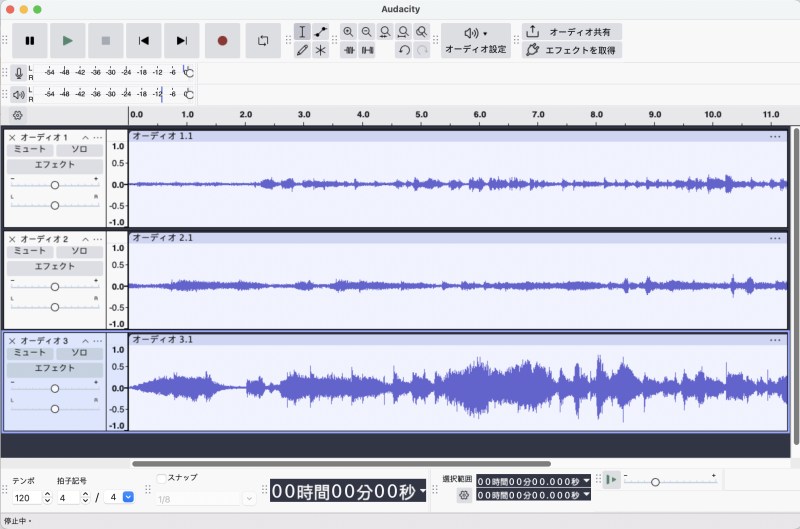This screenshot has height=529, width=800.
Task: Open the time signature denominator dropdown
Action: (128, 497)
